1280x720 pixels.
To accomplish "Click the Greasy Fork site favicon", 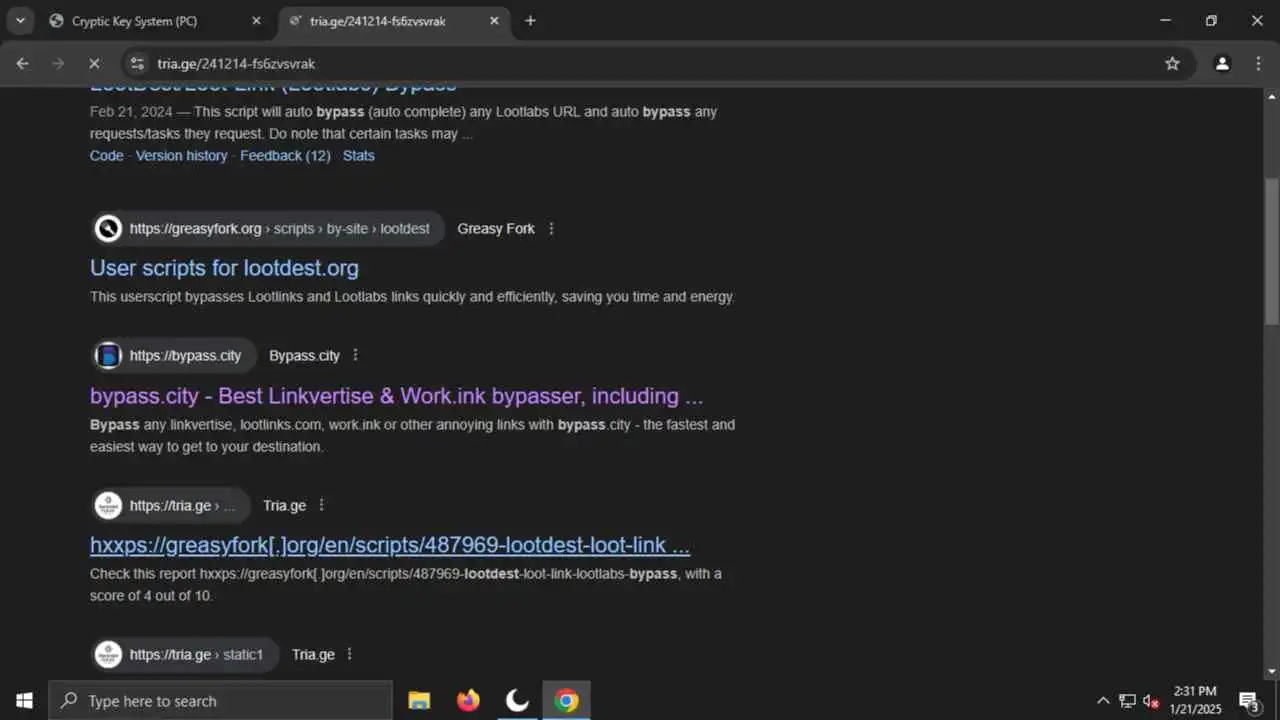I will point(108,229).
